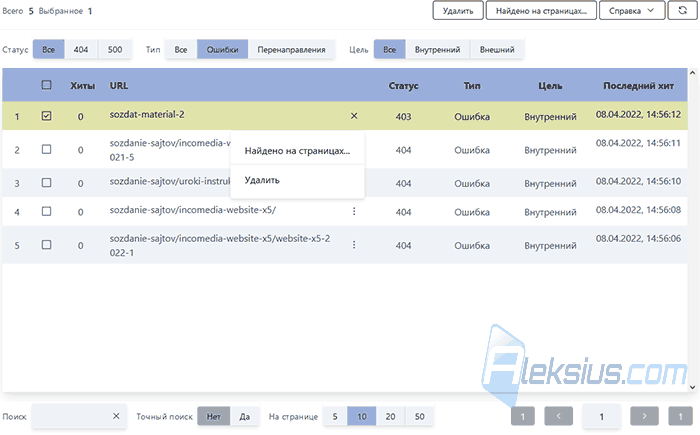This screenshot has width=700, height=435.
Task: Close the menu for sozdat-material-2 row
Action: click(354, 116)
